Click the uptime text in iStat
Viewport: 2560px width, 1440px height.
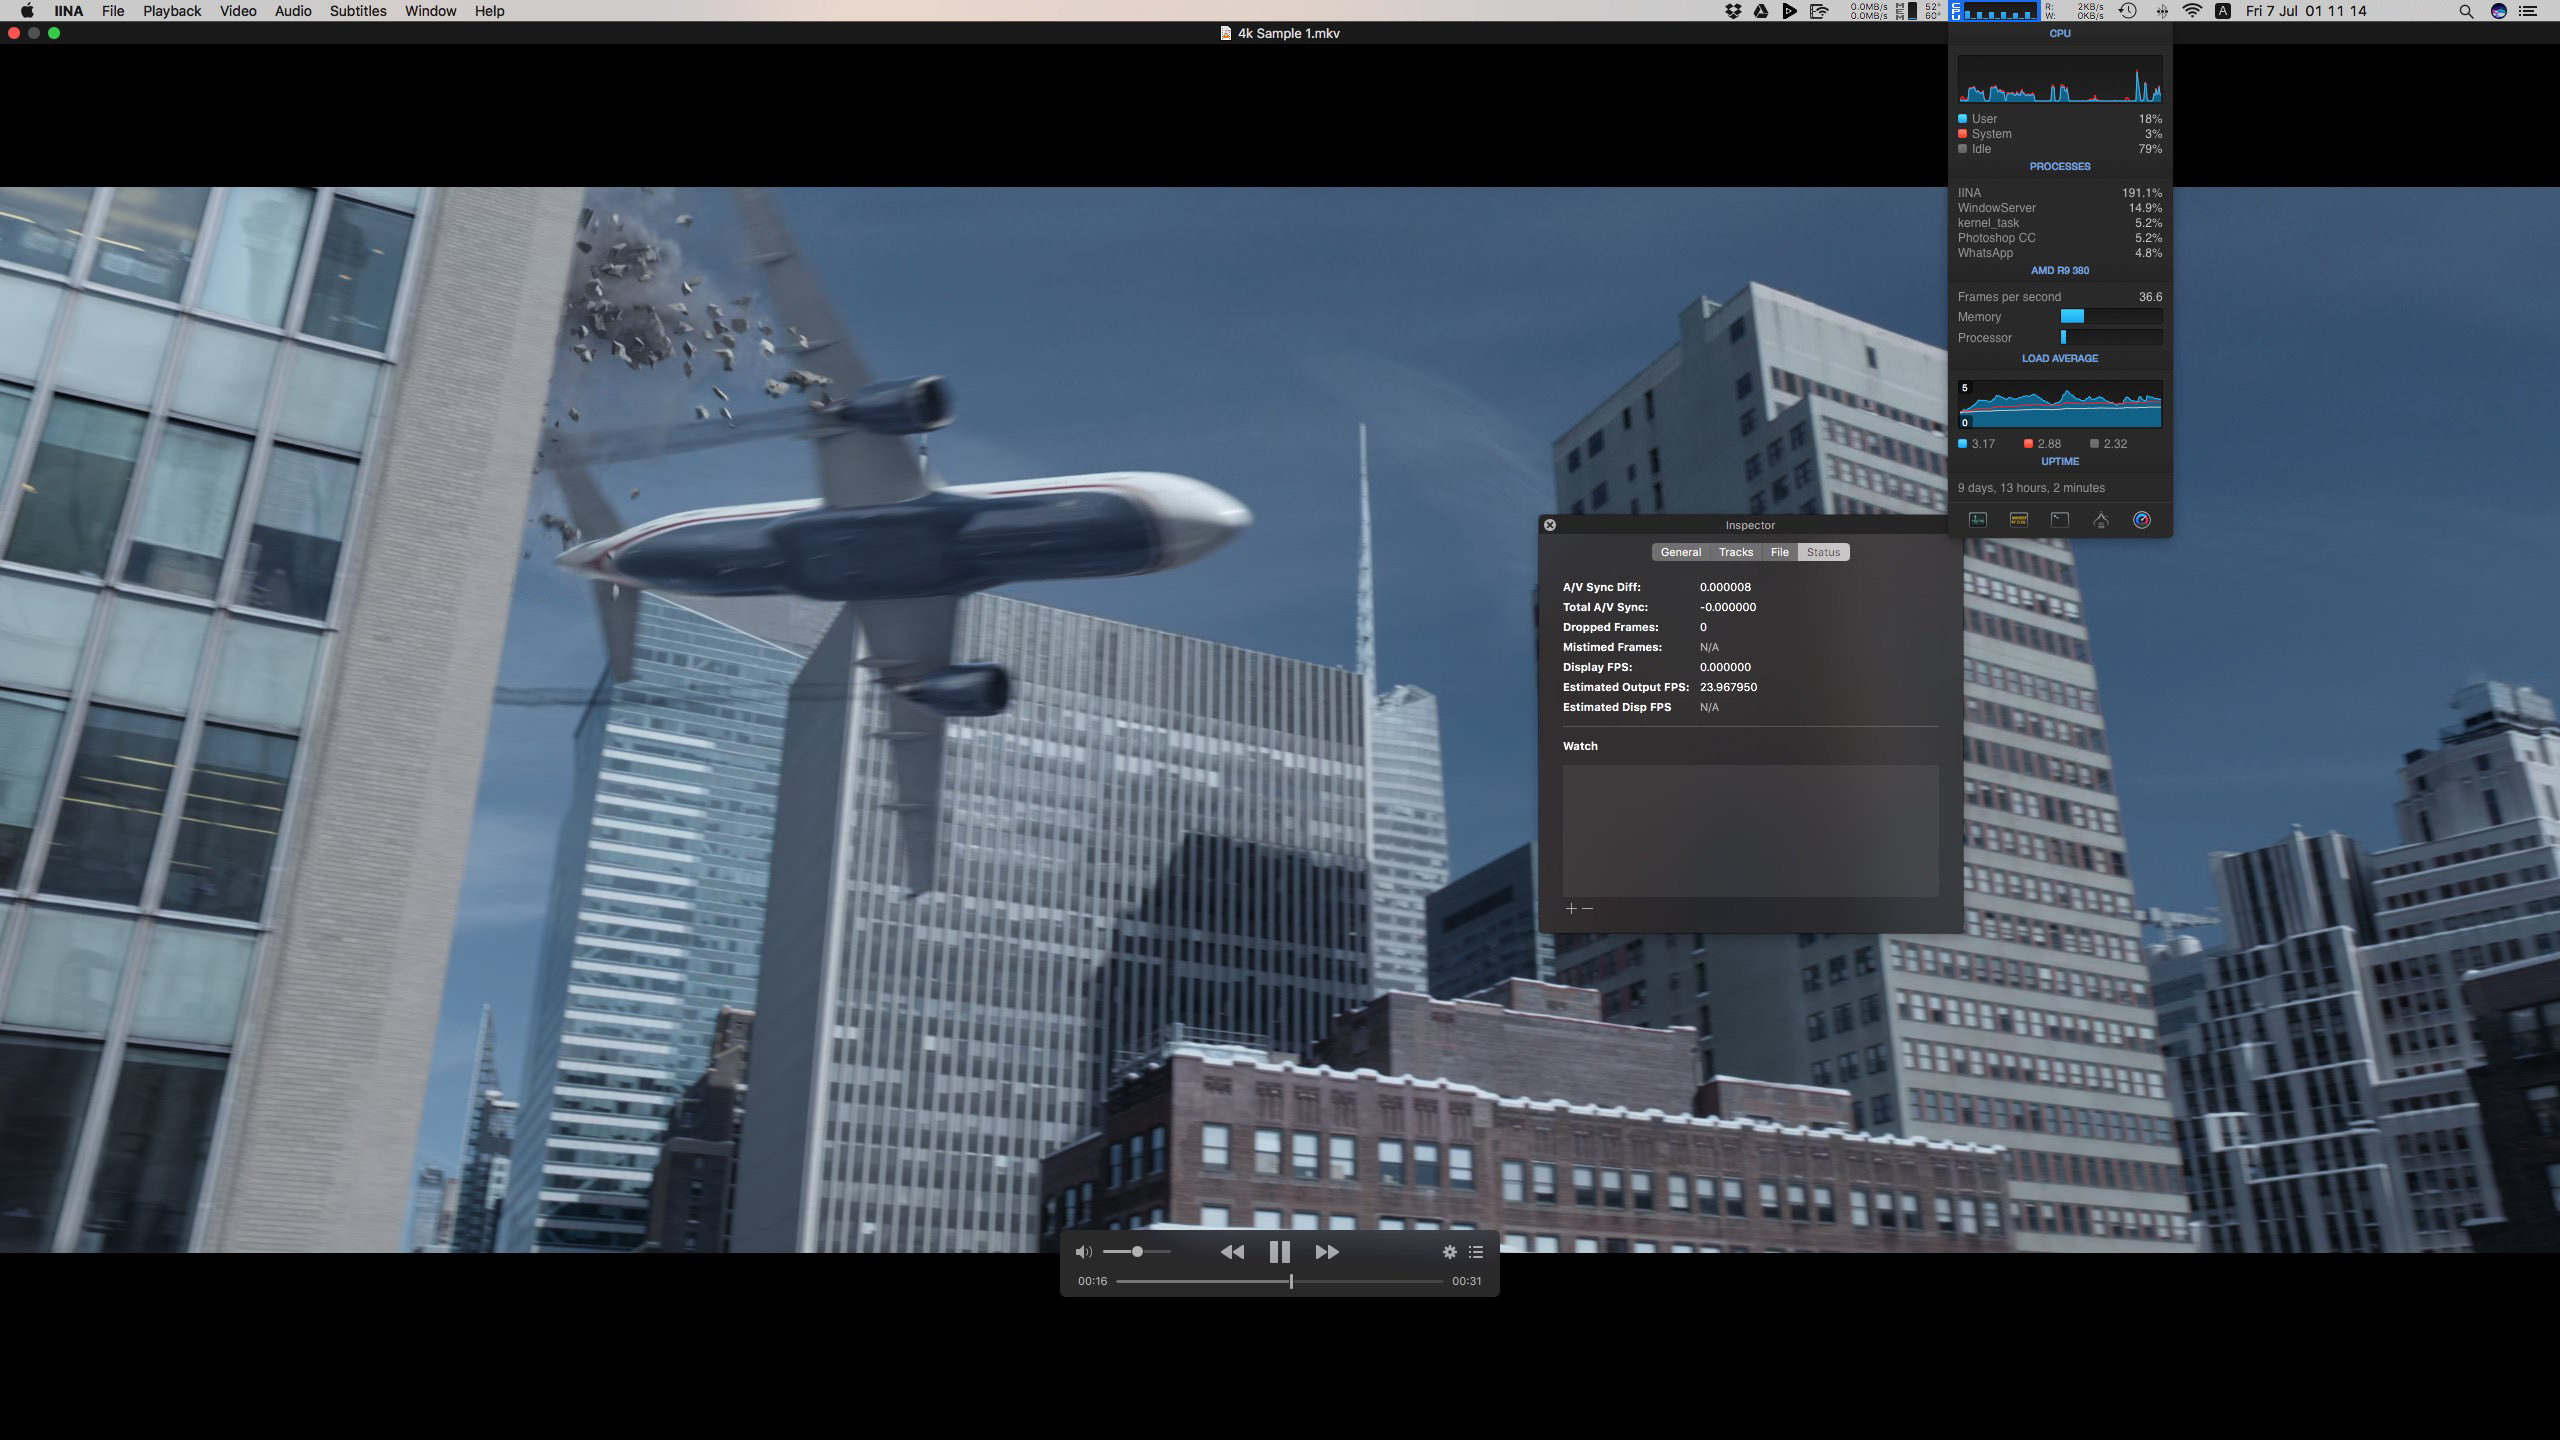click(x=2031, y=488)
